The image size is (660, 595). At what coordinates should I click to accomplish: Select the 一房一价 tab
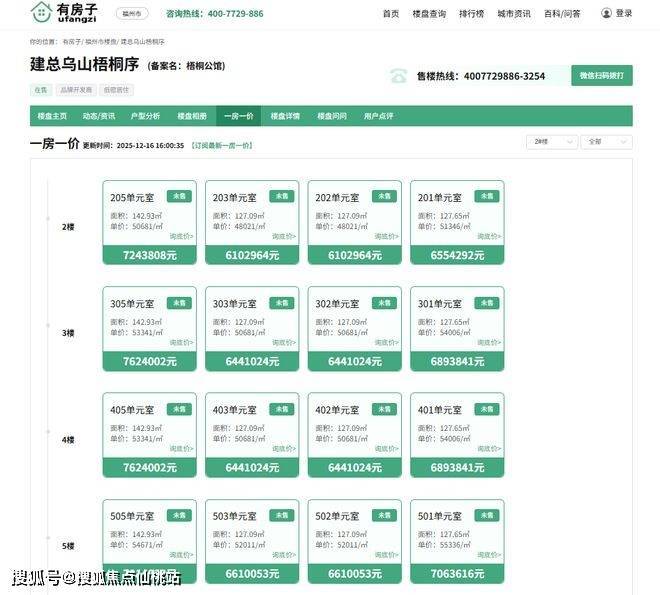(239, 116)
